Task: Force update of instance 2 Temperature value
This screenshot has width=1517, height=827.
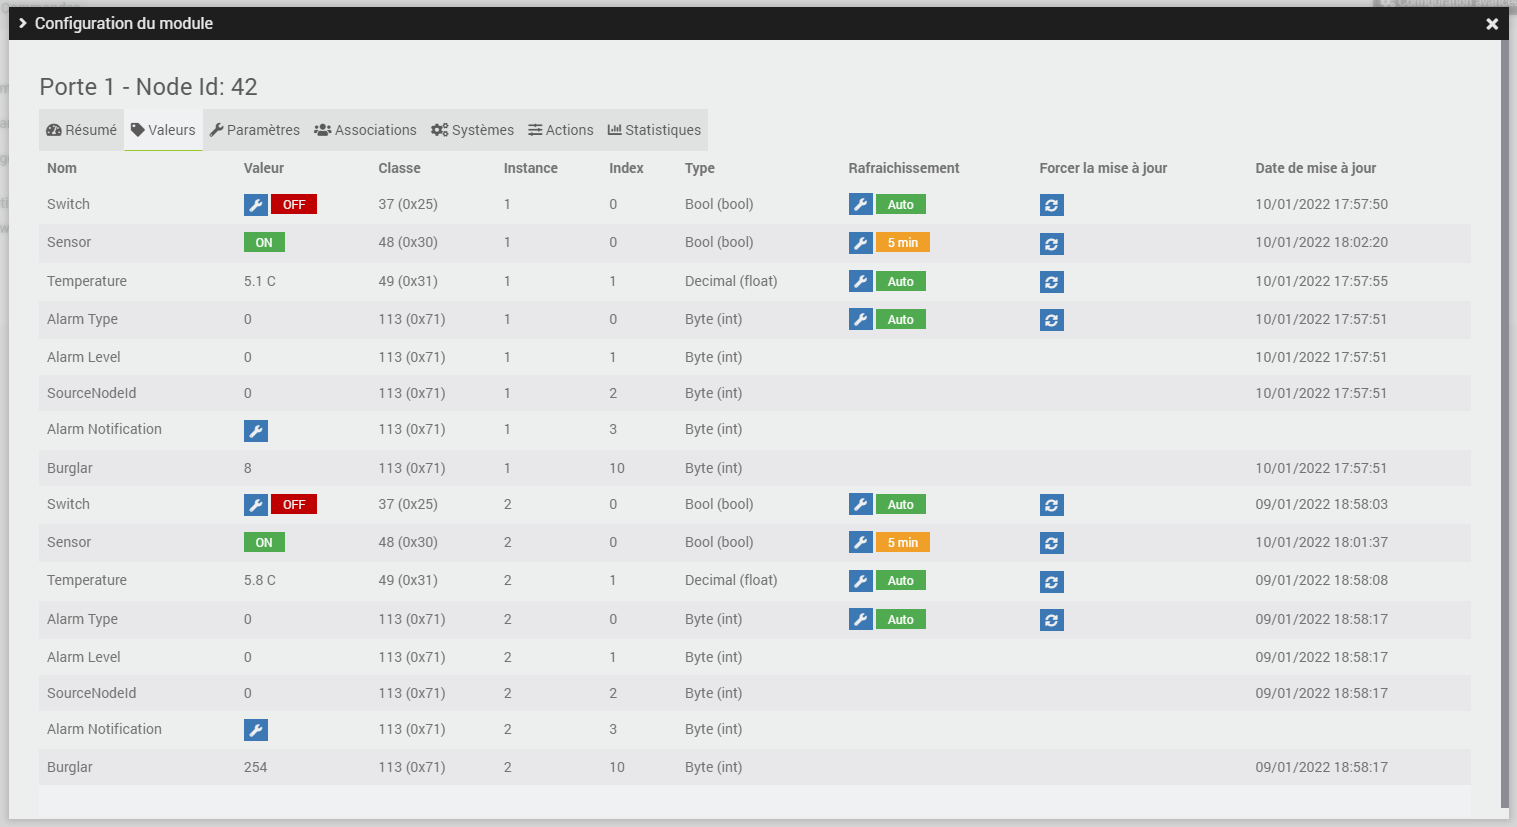Action: coord(1052,582)
